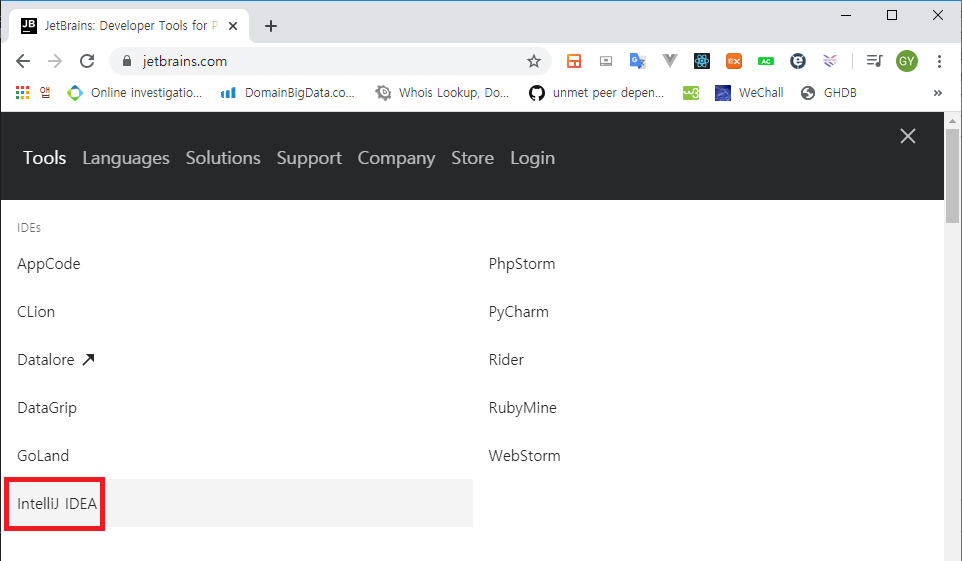Click the site lock icon in address bar
This screenshot has width=962, height=561.
[x=127, y=61]
